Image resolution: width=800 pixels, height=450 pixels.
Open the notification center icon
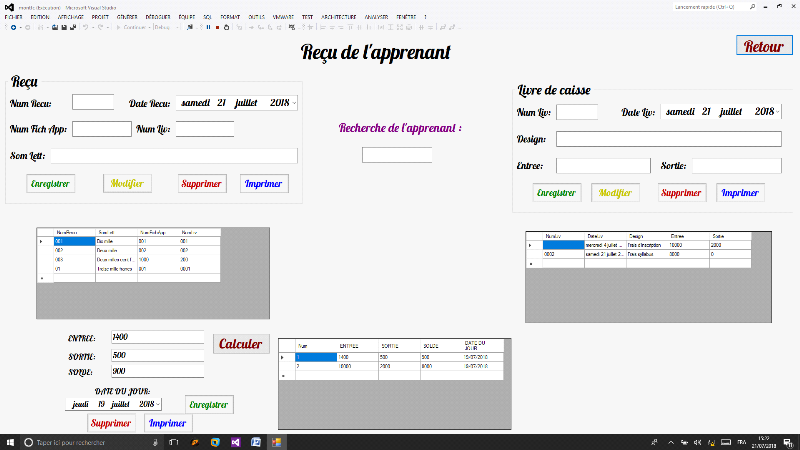pyautogui.click(x=788, y=442)
